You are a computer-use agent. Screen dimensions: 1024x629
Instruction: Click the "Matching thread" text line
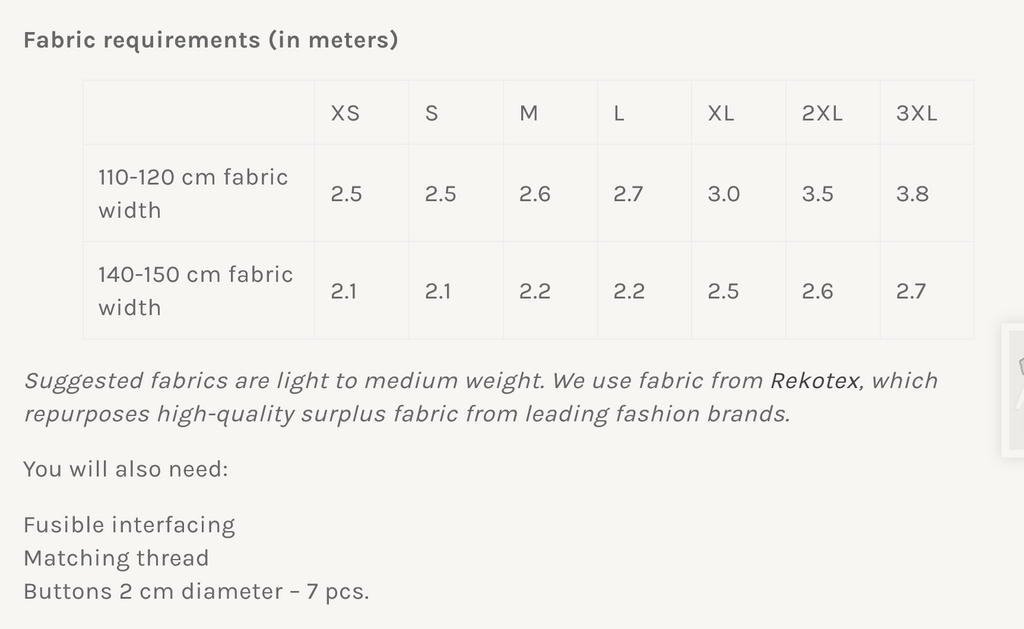pos(116,558)
